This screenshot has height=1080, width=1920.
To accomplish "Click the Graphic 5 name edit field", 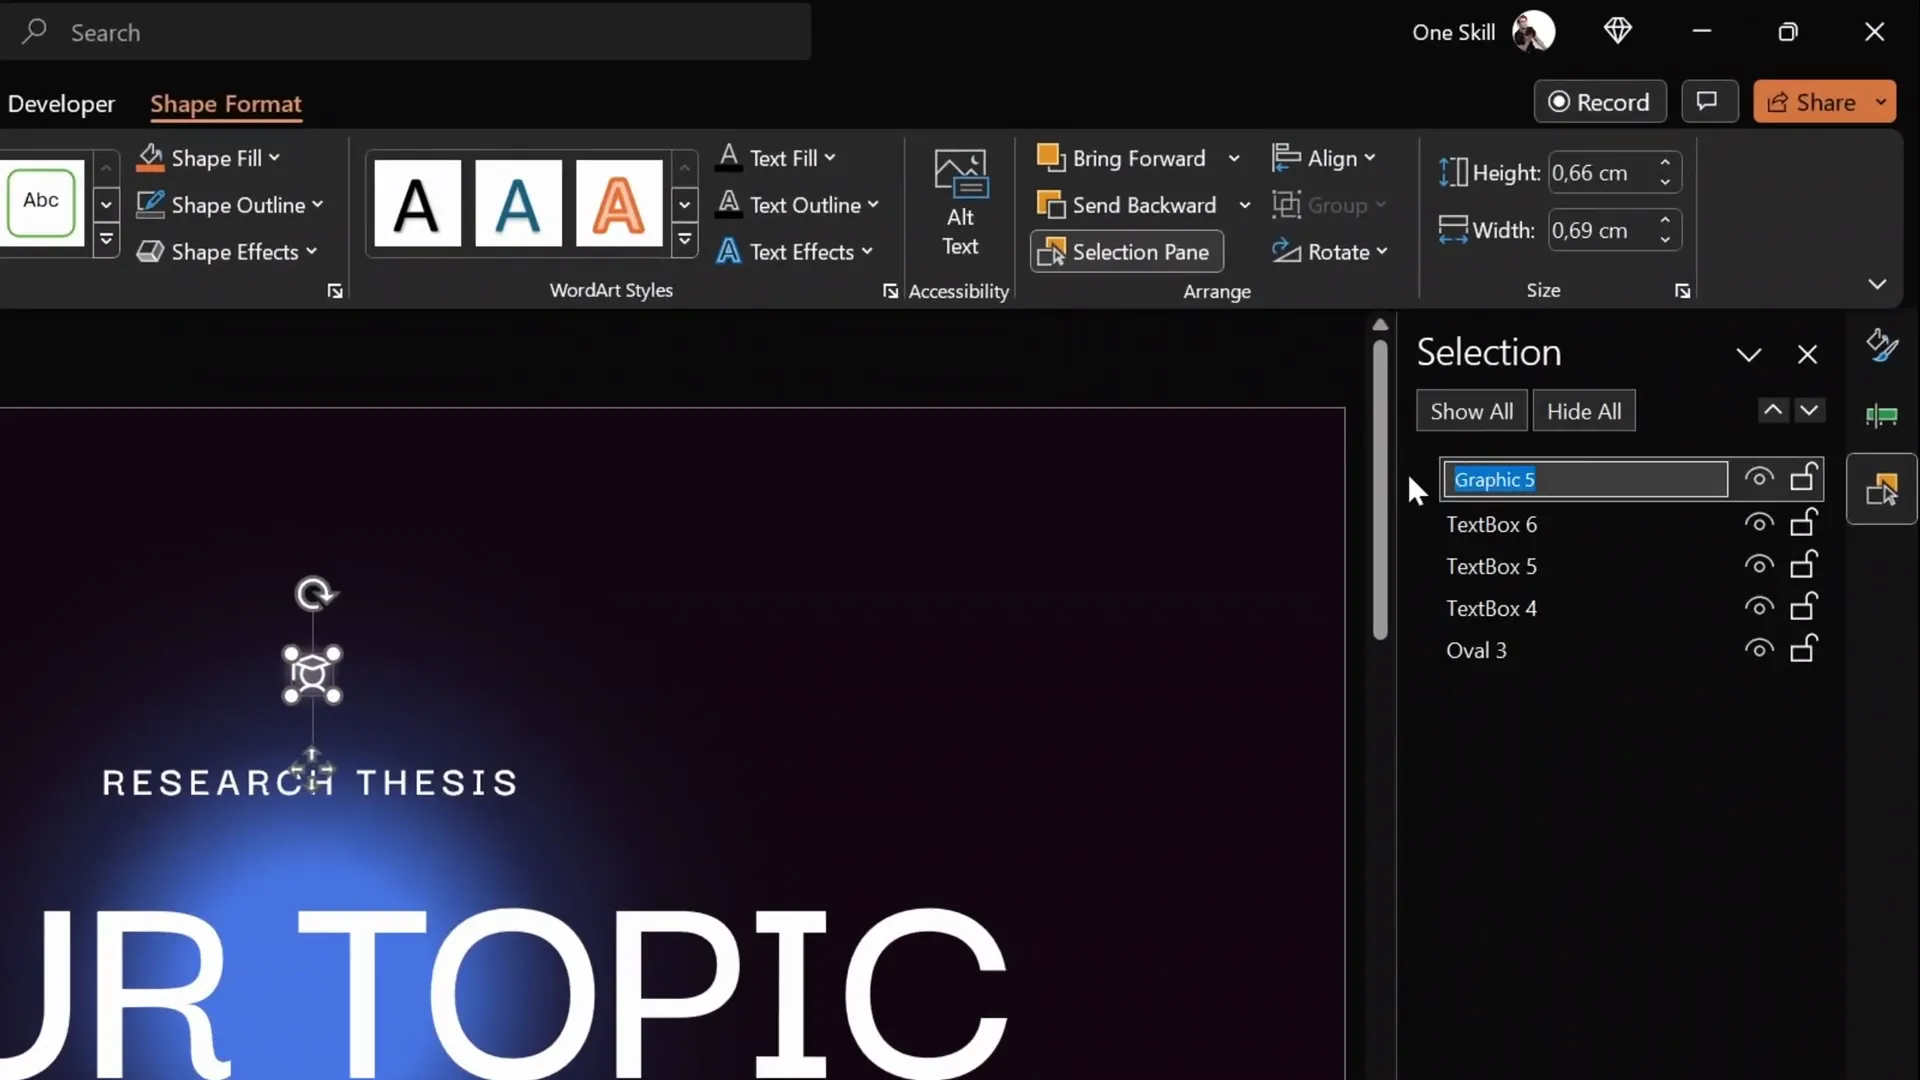I will 1585,479.
